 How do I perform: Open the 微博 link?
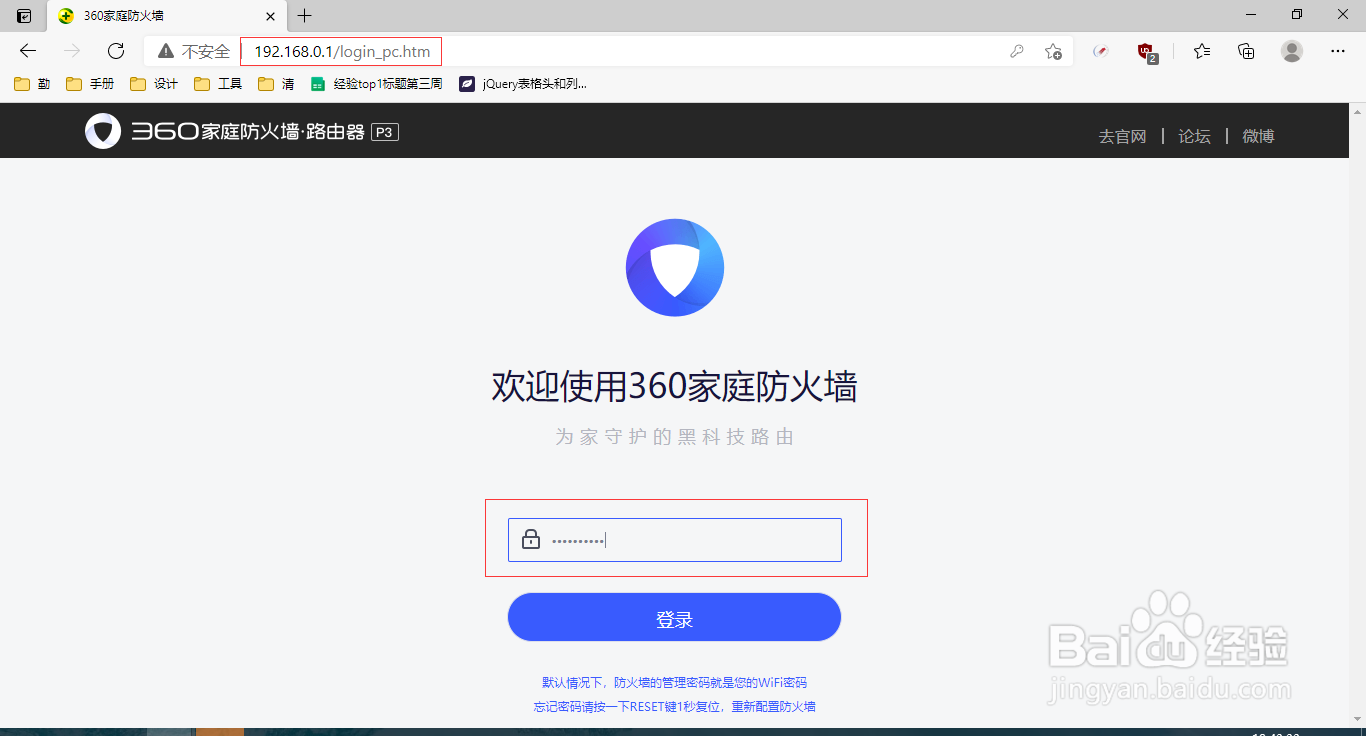tap(1258, 136)
